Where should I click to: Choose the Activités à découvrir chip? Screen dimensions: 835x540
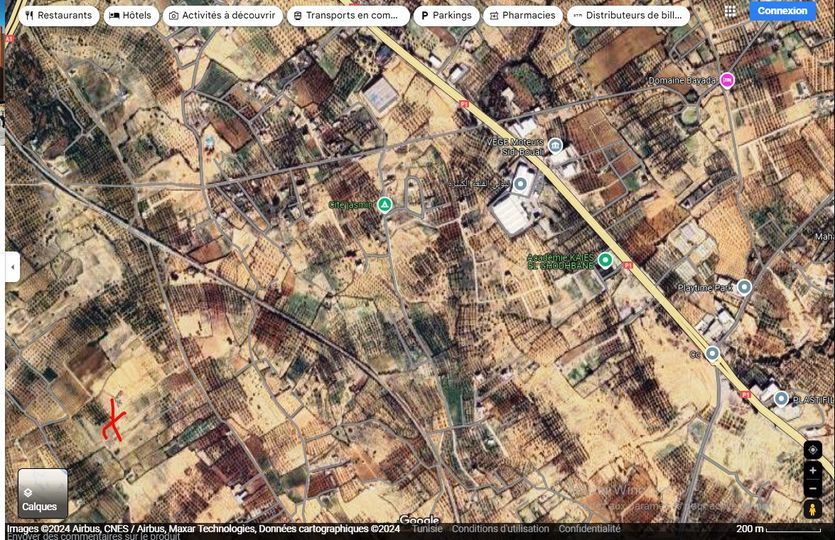pos(221,16)
